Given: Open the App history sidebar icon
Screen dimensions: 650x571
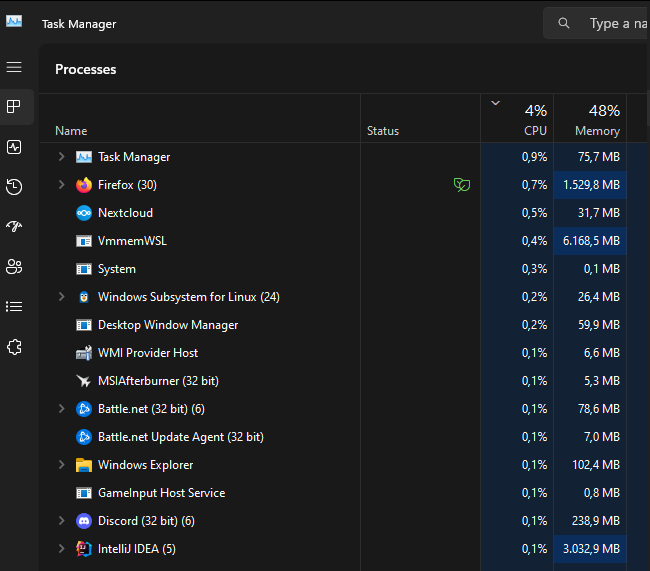Looking at the screenshot, I should pyautogui.click(x=14, y=187).
